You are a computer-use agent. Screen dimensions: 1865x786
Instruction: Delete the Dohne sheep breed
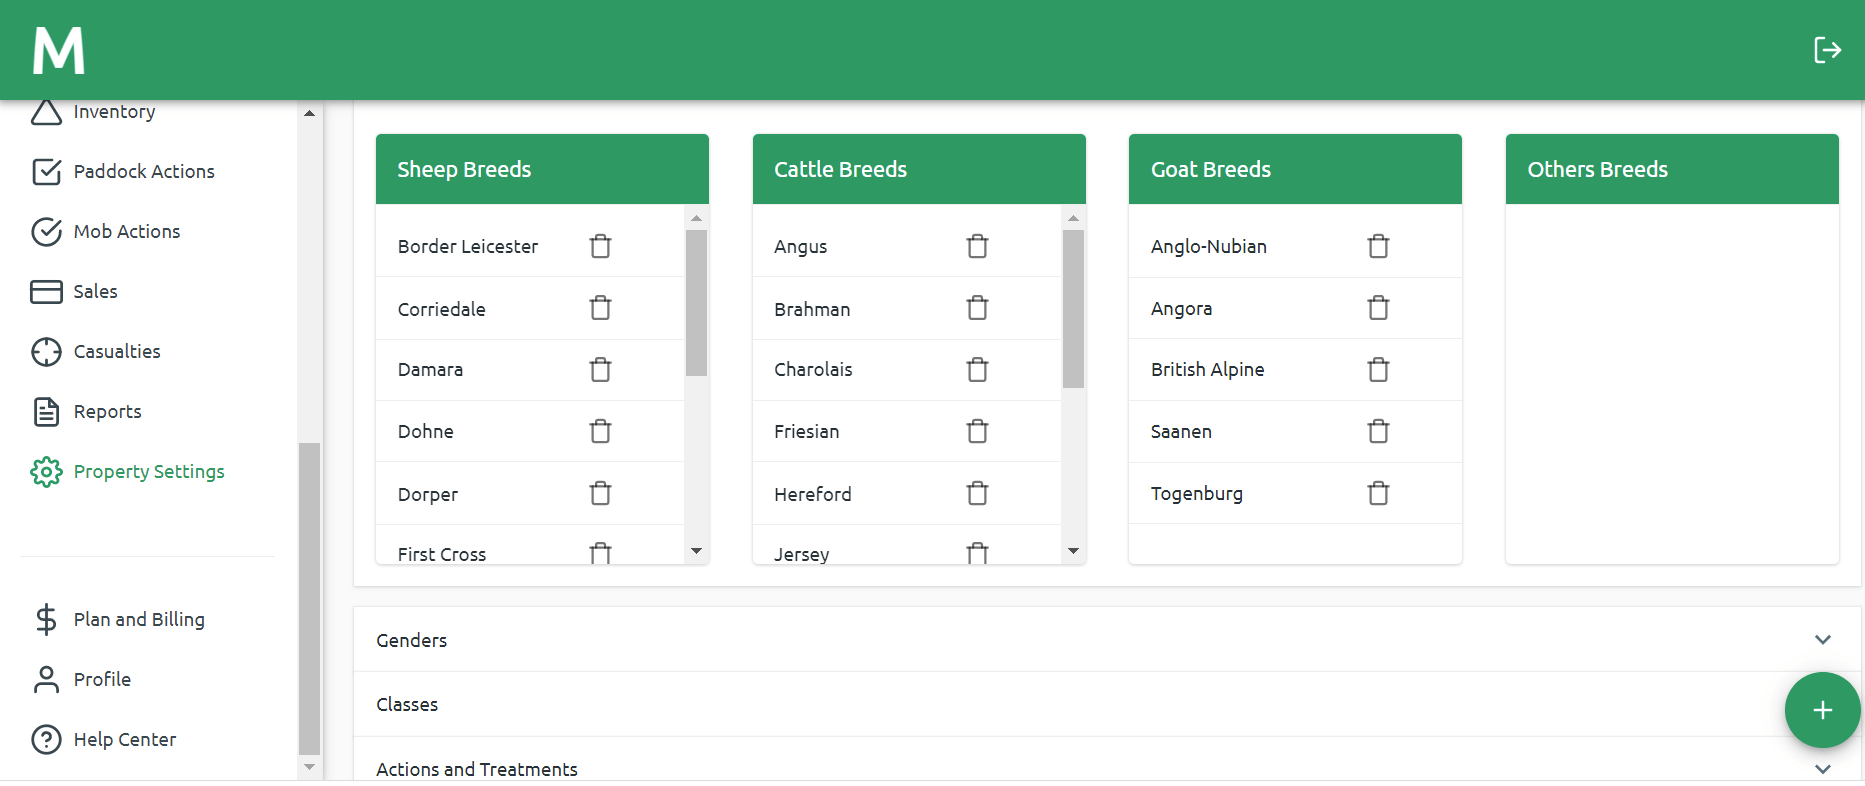point(600,431)
